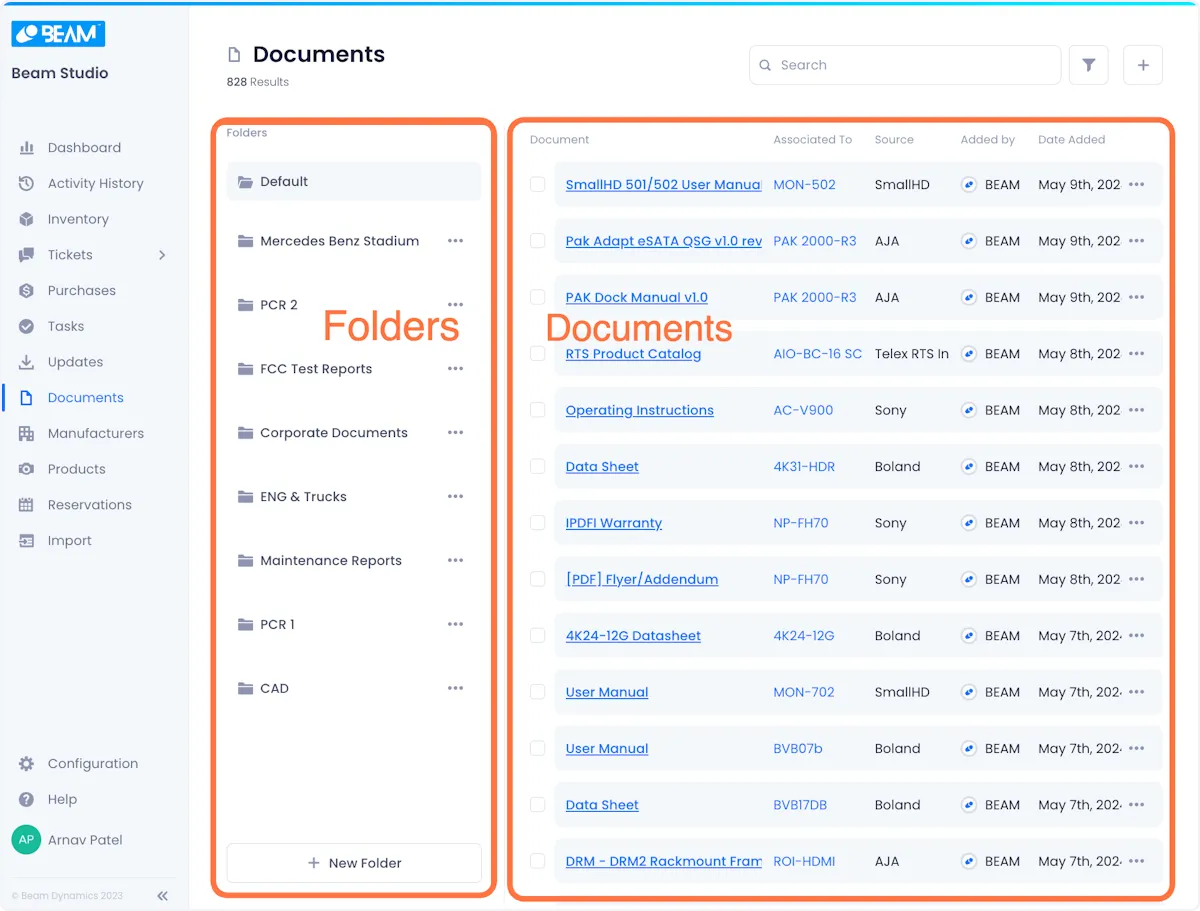This screenshot has height=911, width=1200.
Task: Click the Manufacturers building icon
Action: coord(27,433)
